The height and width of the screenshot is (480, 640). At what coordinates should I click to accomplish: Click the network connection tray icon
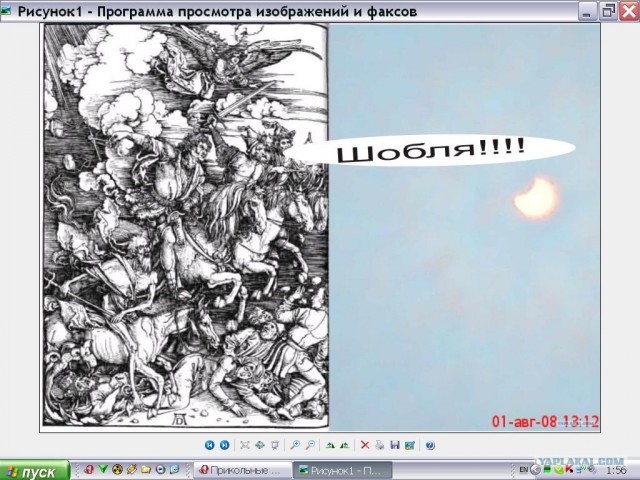click(x=580, y=469)
